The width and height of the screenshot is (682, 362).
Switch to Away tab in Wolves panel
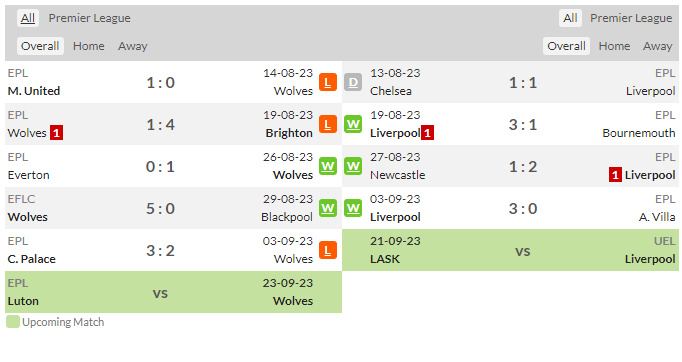click(133, 46)
